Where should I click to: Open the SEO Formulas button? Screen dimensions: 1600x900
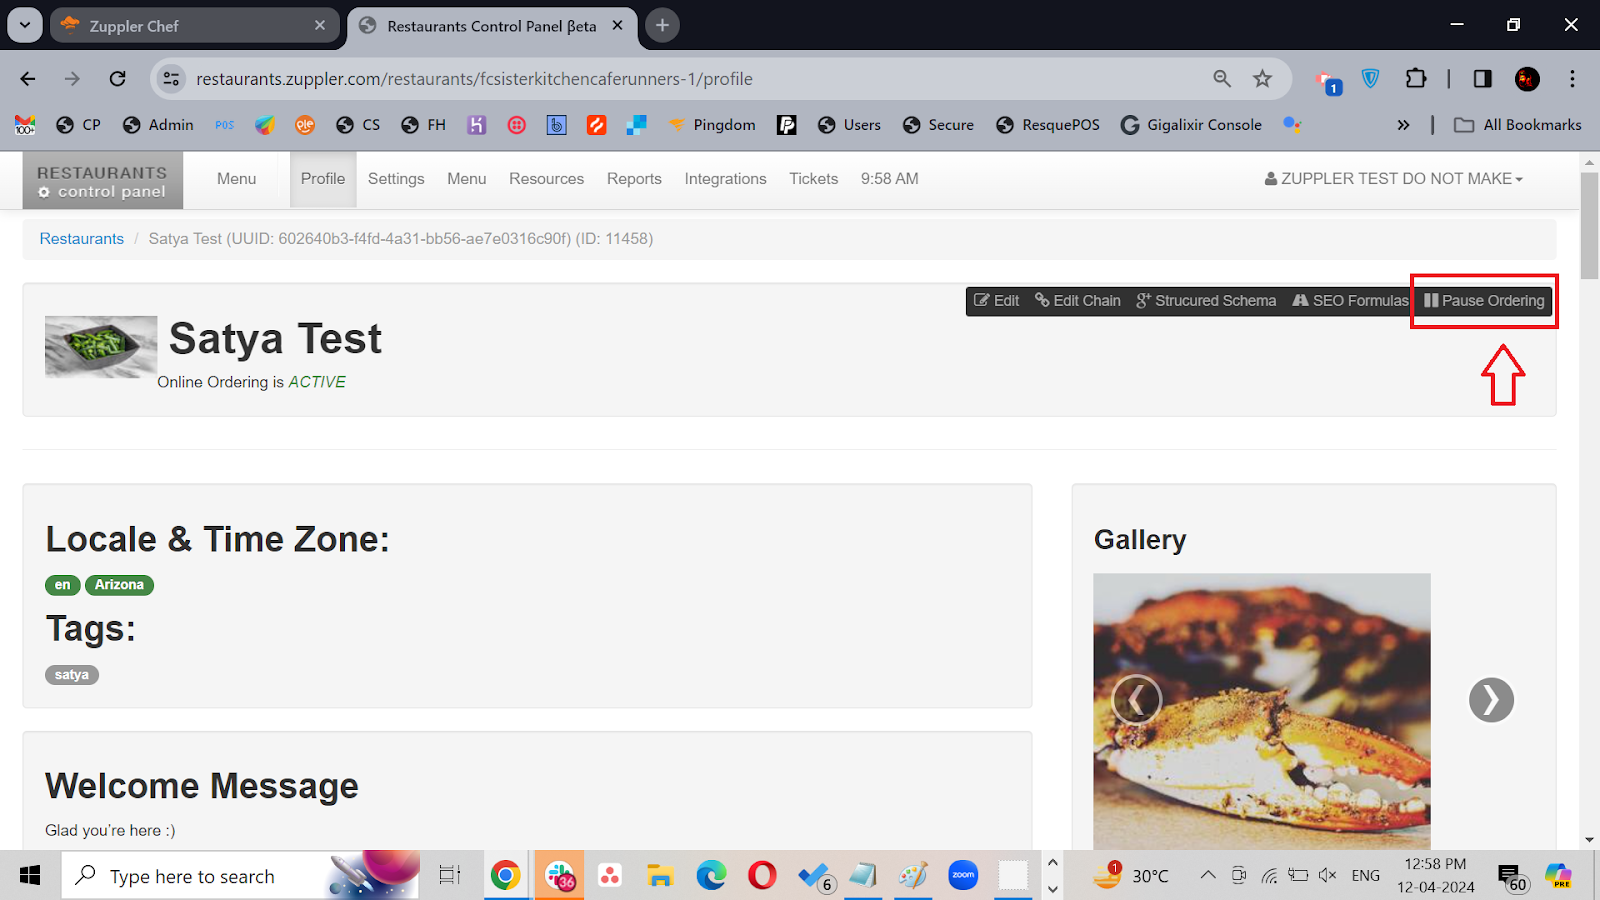[1350, 301]
